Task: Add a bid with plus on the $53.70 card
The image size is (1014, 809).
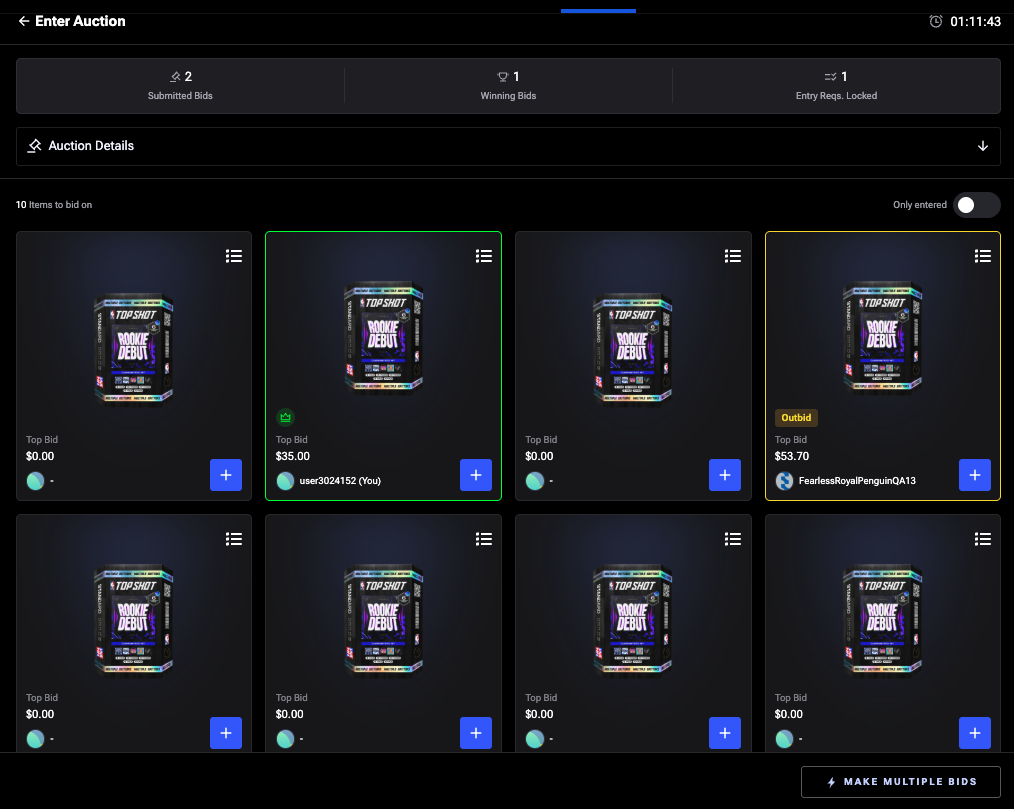Action: tap(975, 475)
